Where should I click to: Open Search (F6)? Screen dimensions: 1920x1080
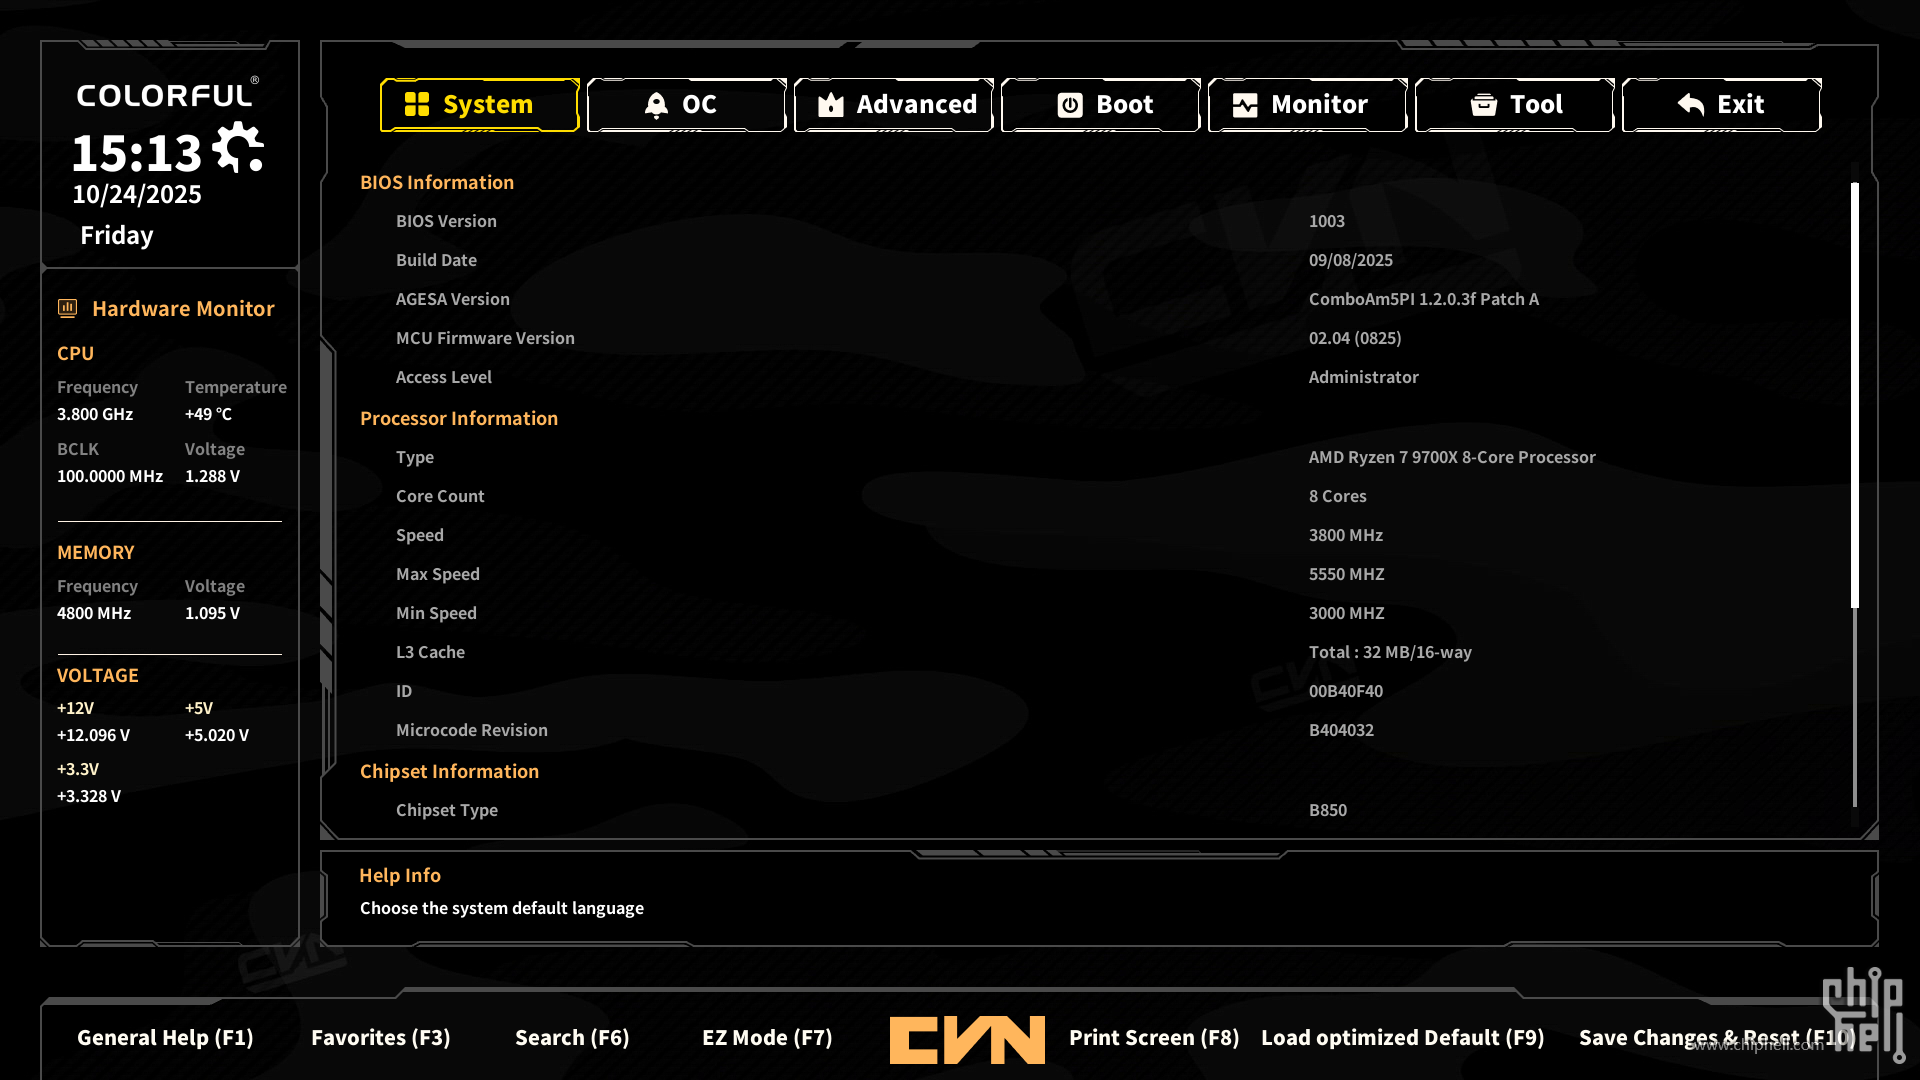572,1038
